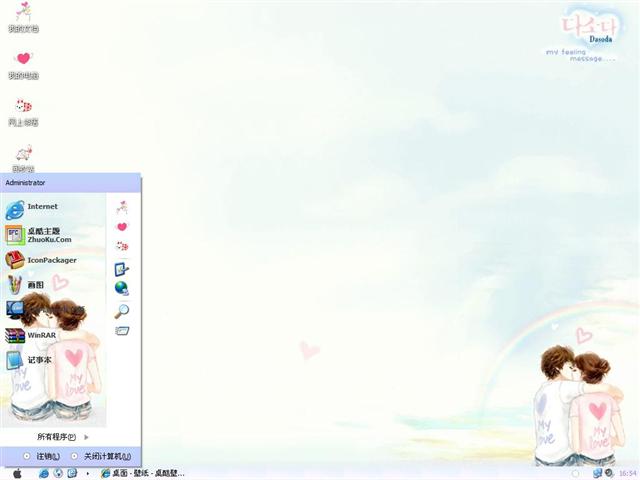Open the My Documents desktop icon
This screenshot has height=480, width=640.
click(23, 17)
